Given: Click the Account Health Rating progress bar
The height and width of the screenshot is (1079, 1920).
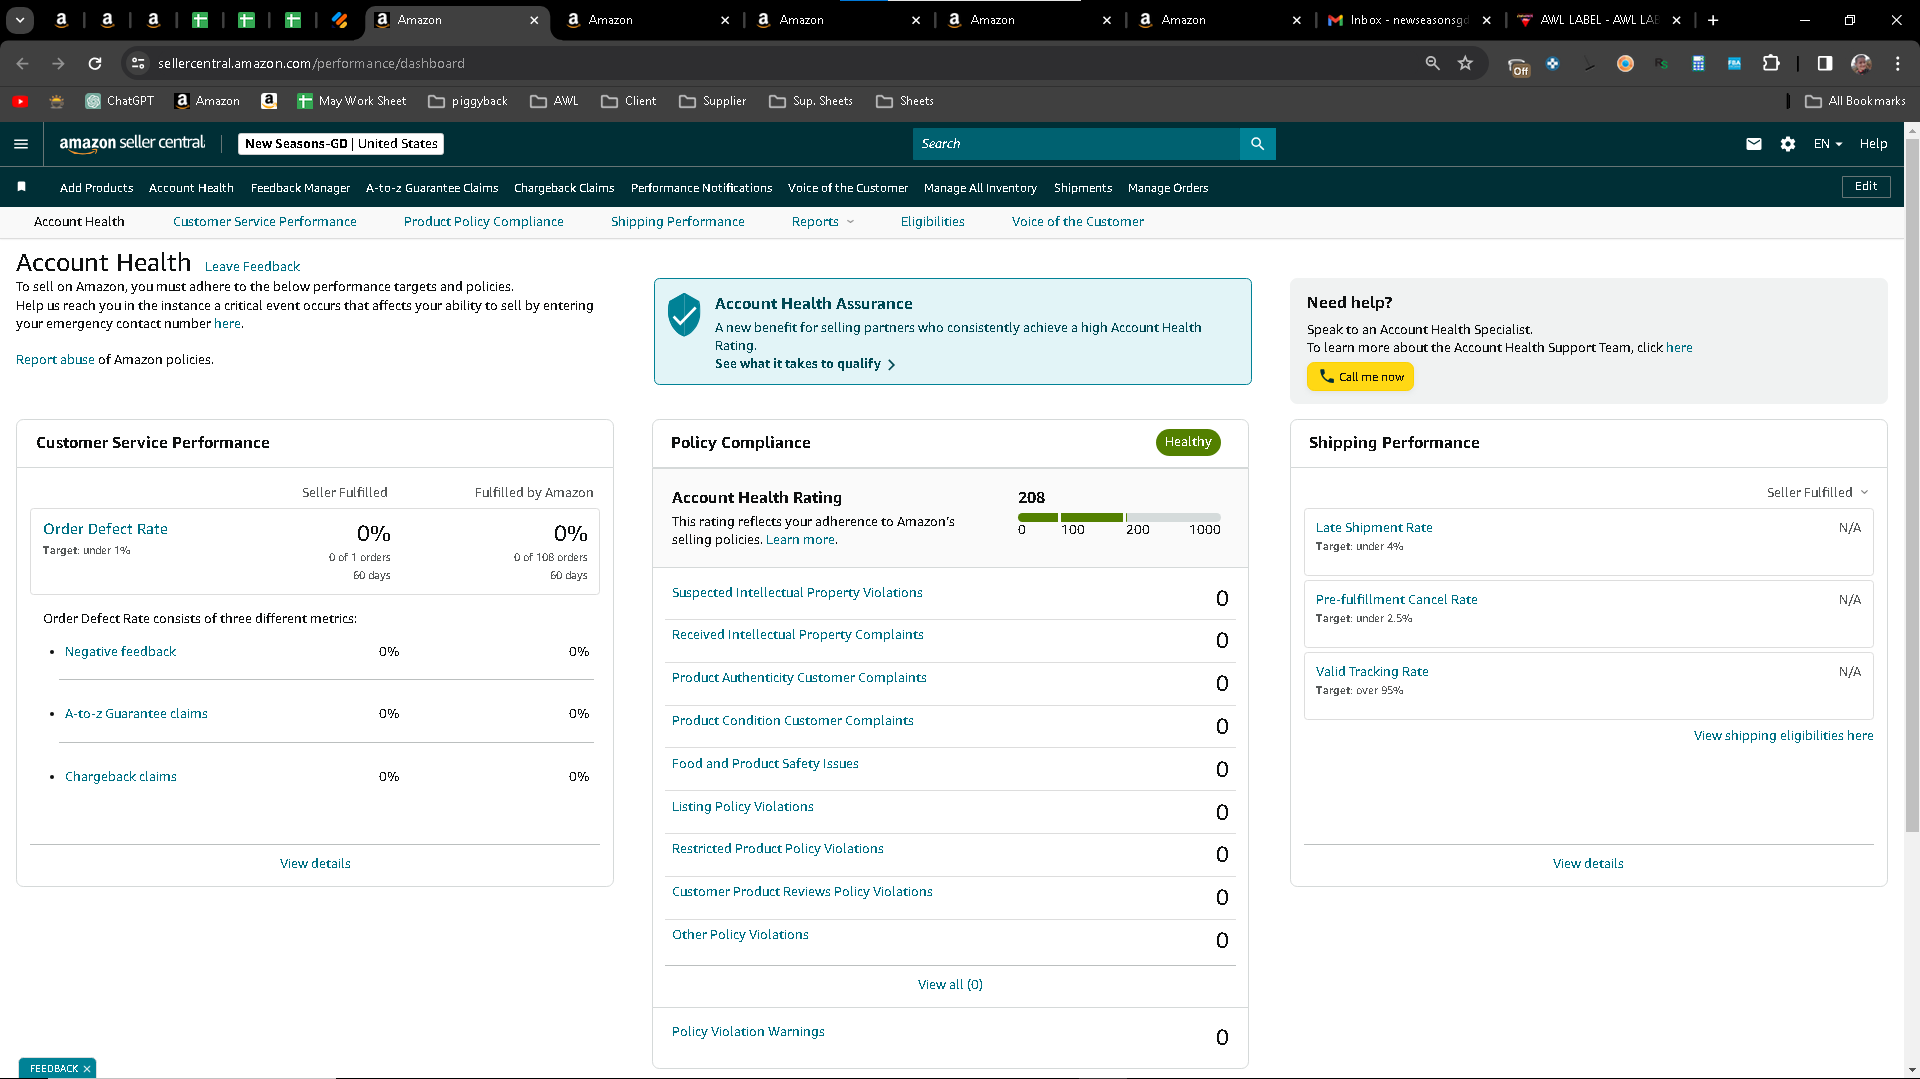Looking at the screenshot, I should click(1119, 517).
